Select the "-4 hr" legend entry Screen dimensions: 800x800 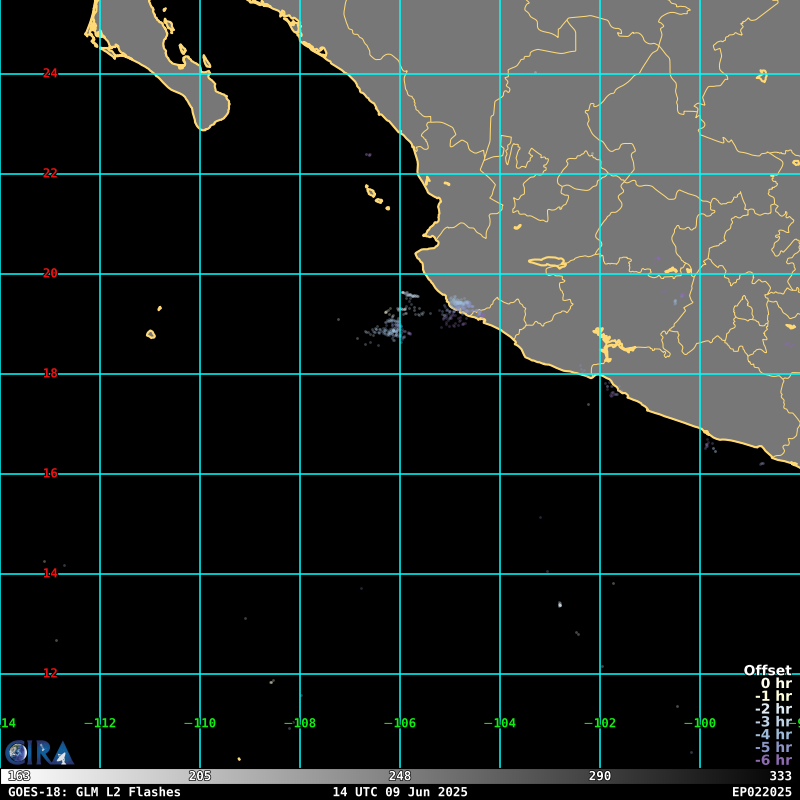773,734
